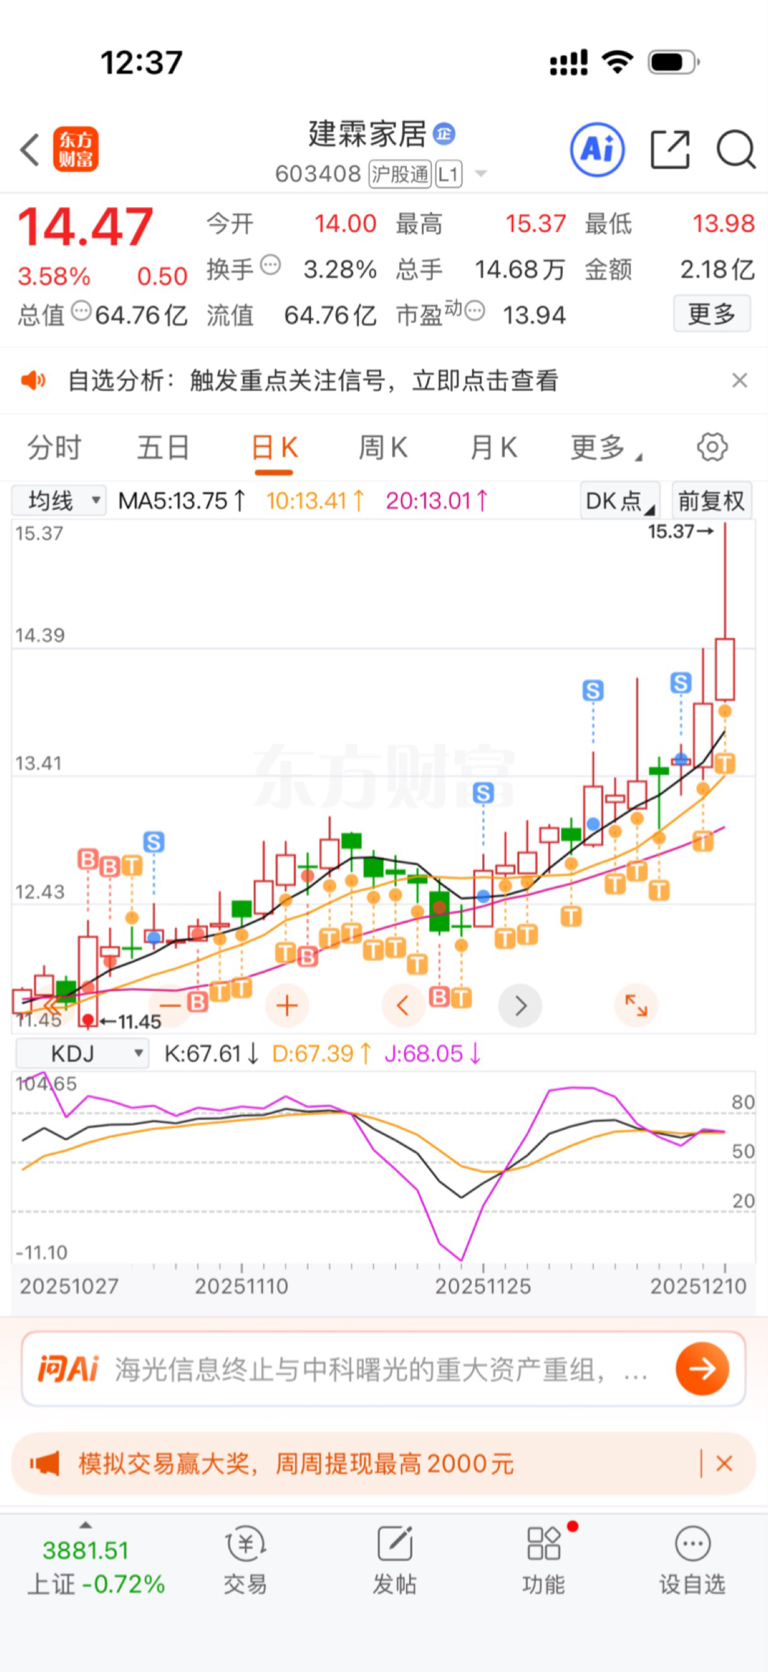The image size is (768, 1672).
Task: Zoom out chart with minus button
Action: pos(170,1005)
